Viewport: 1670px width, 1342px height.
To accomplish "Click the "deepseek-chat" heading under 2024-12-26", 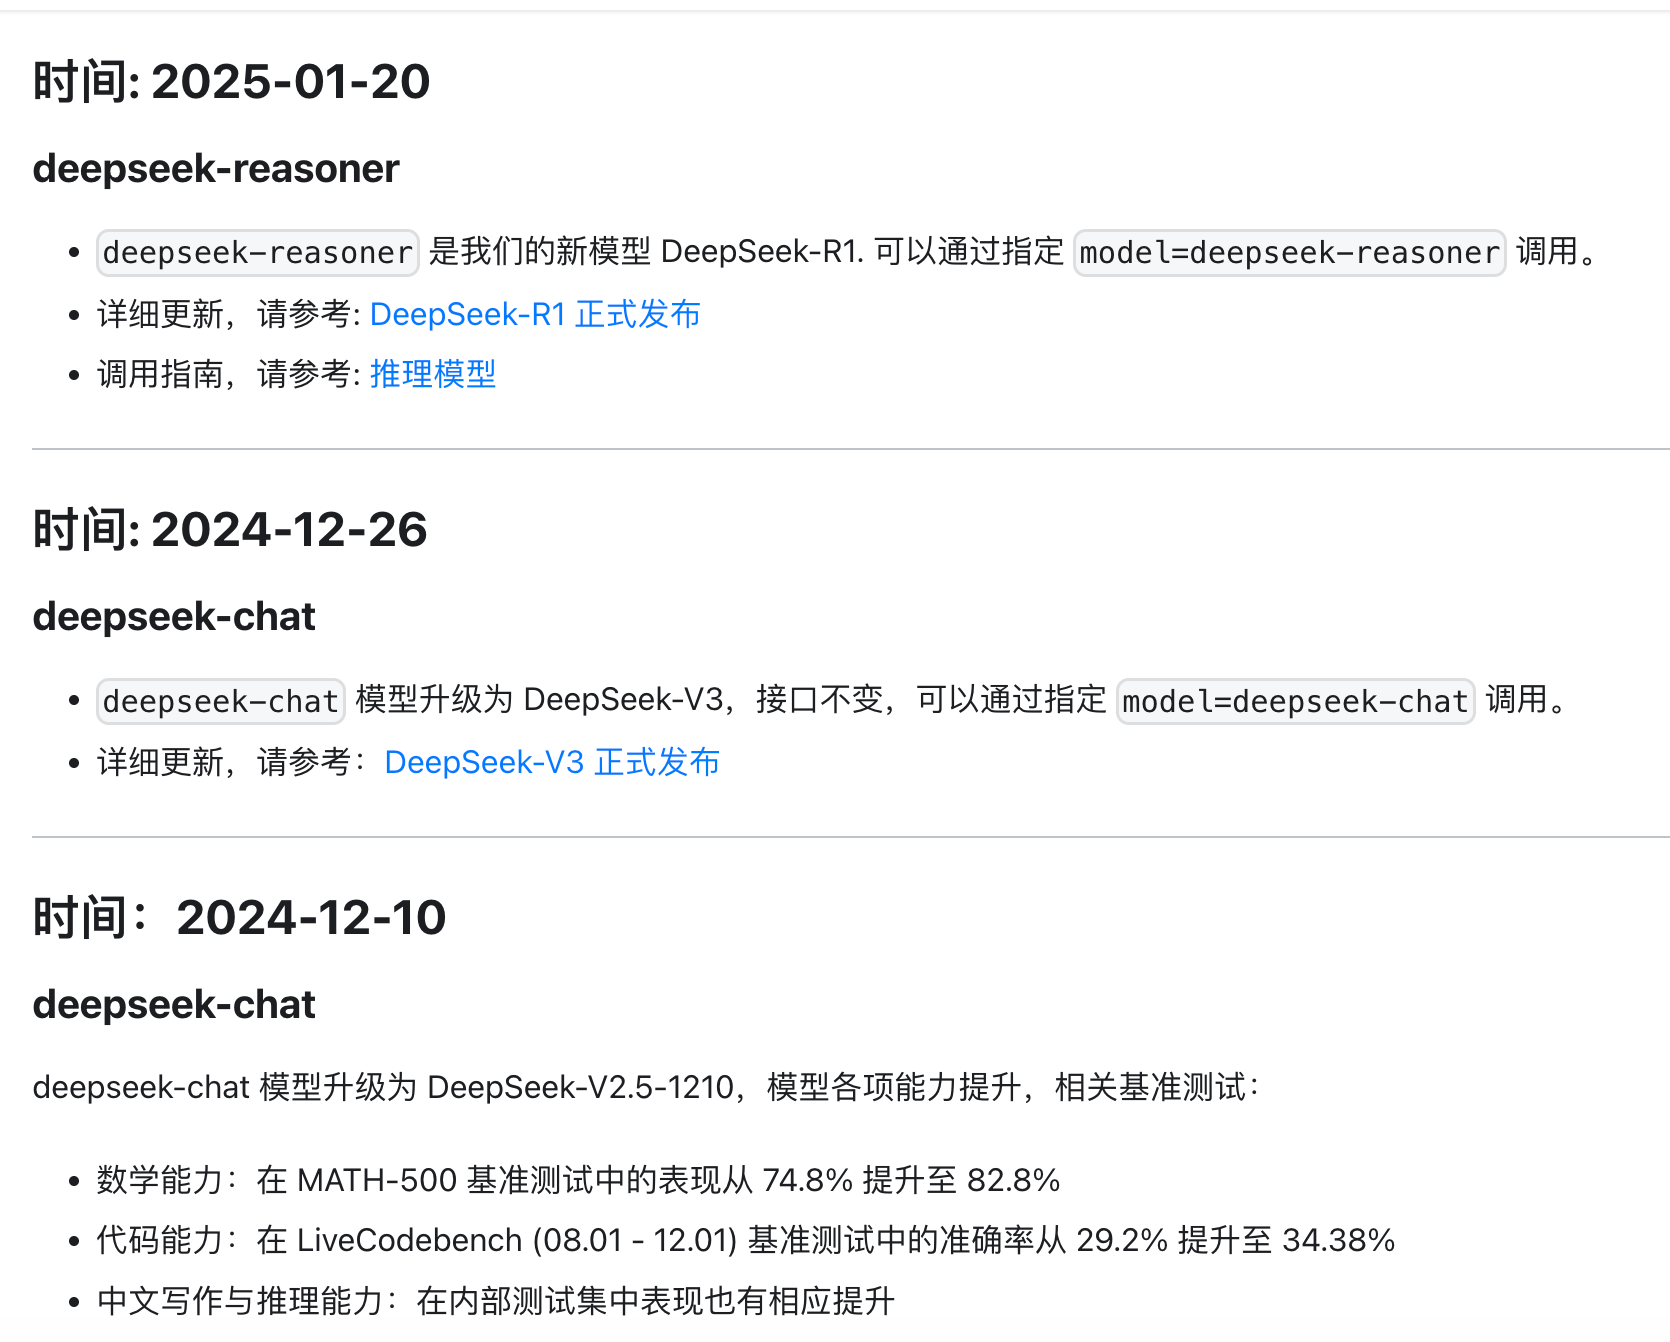I will tap(174, 616).
